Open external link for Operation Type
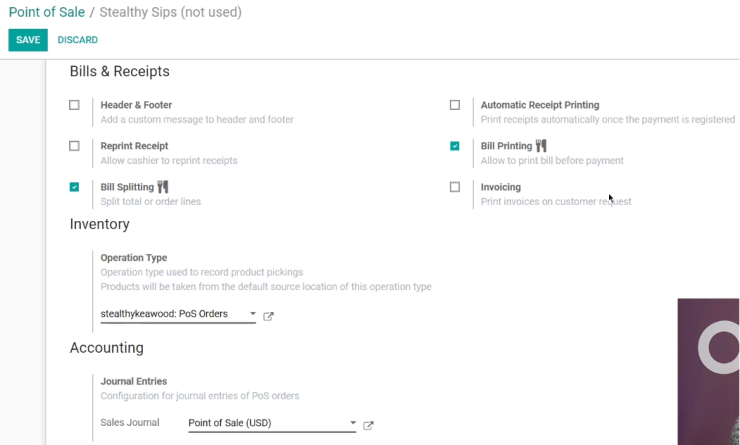 coord(268,316)
